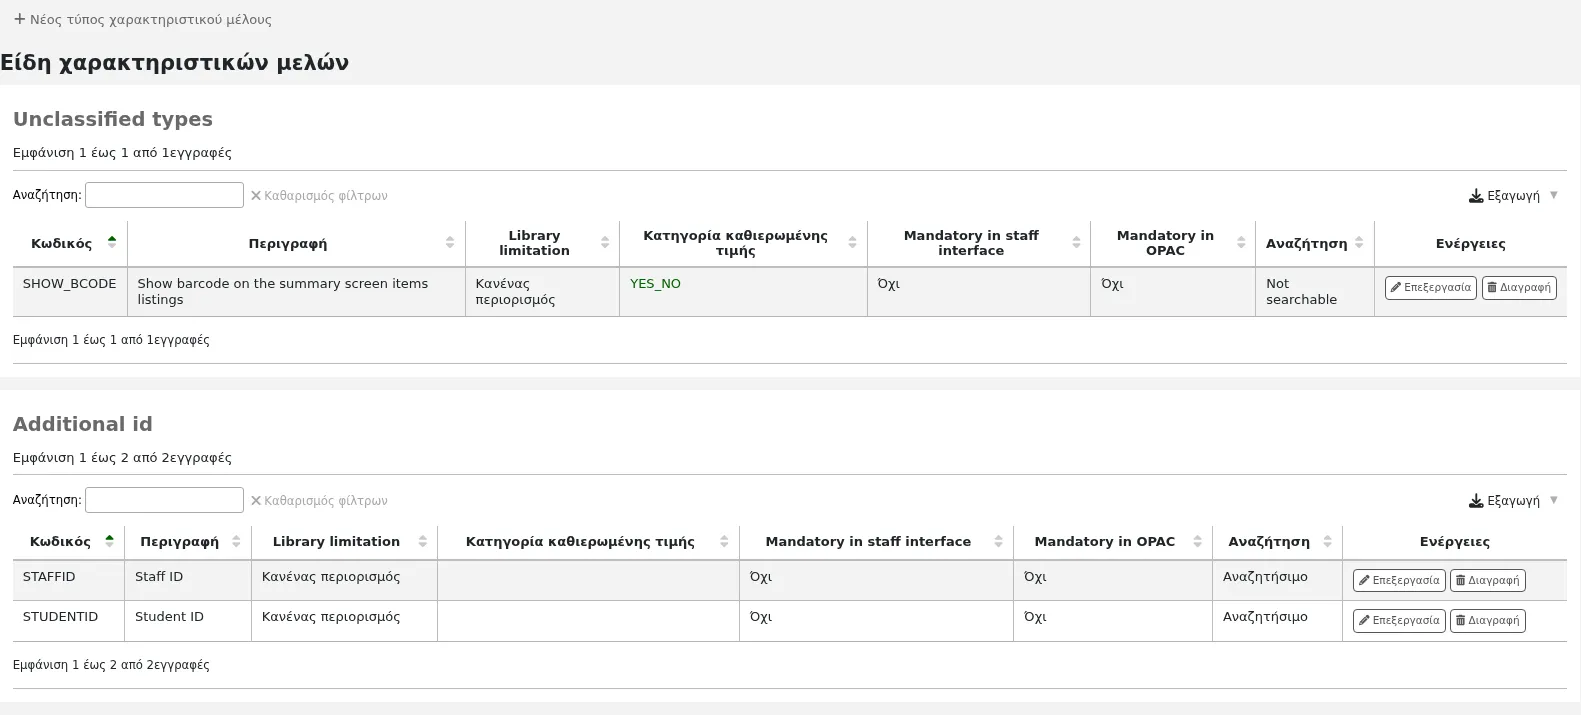Image resolution: width=1581 pixels, height=715 pixels.
Task: Sort Unclassified by Mandatory in staff interface arrows
Action: [x=1076, y=243]
